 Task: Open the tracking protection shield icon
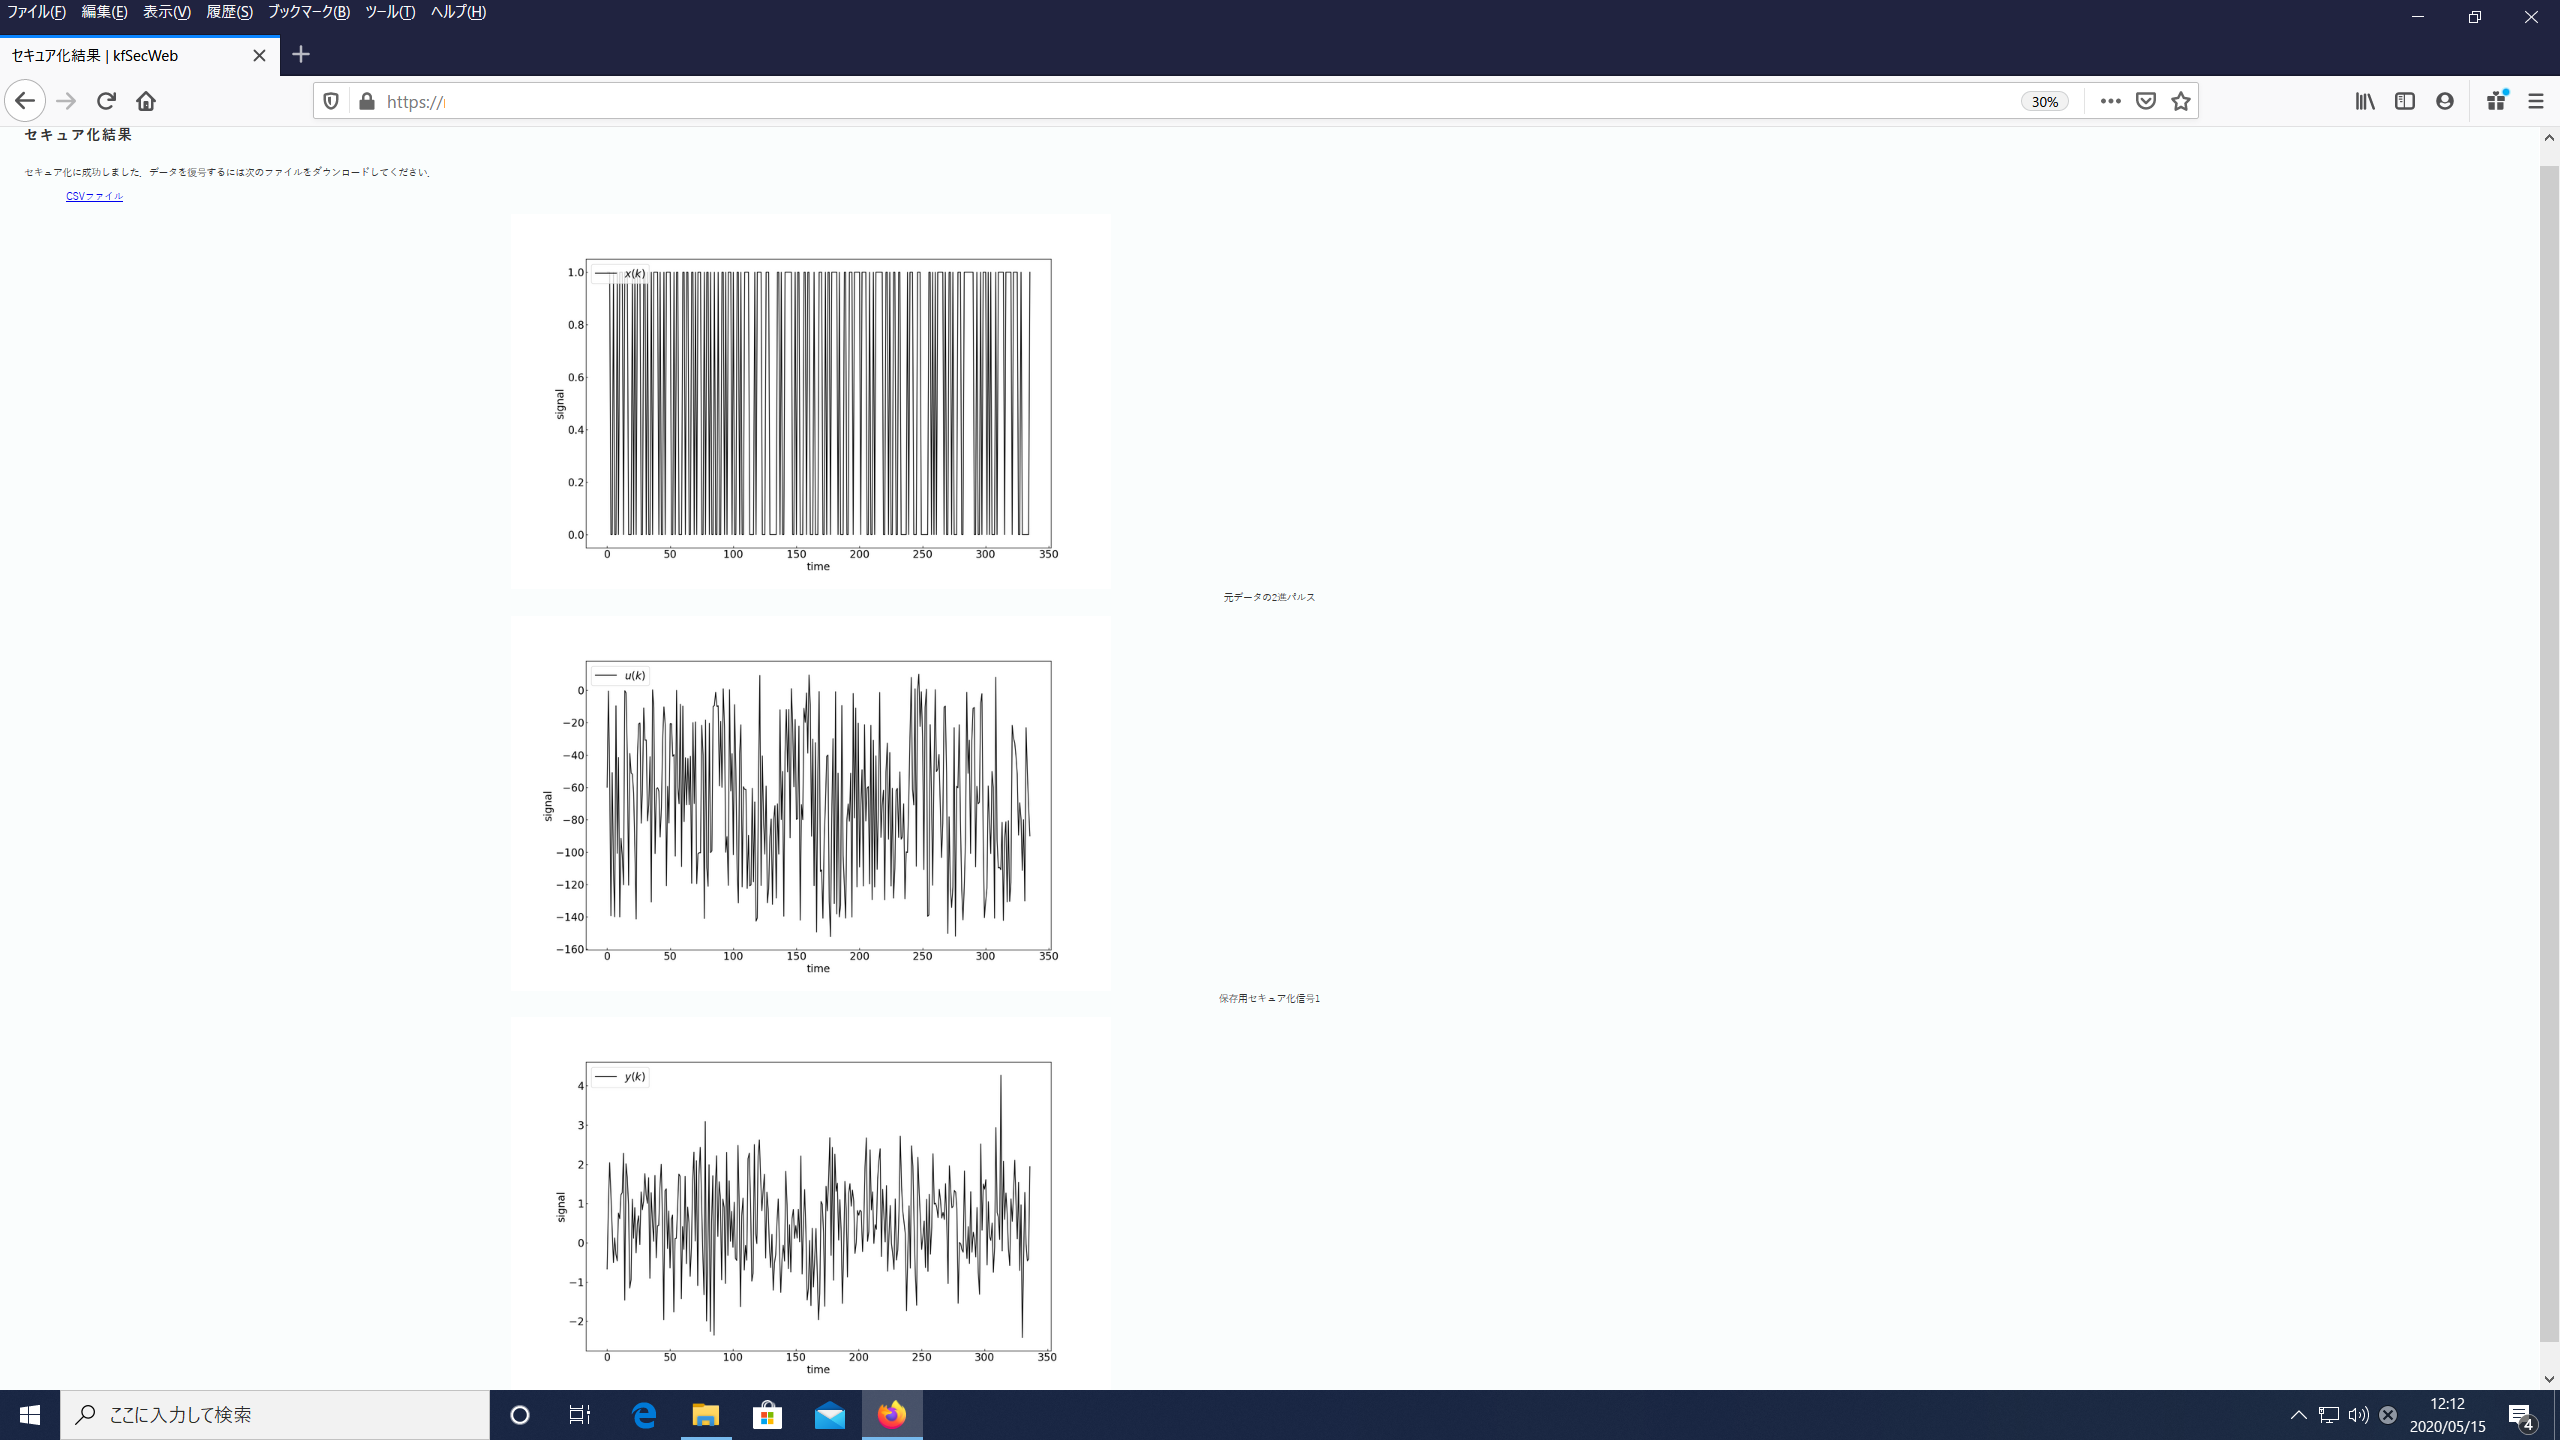pyautogui.click(x=331, y=101)
